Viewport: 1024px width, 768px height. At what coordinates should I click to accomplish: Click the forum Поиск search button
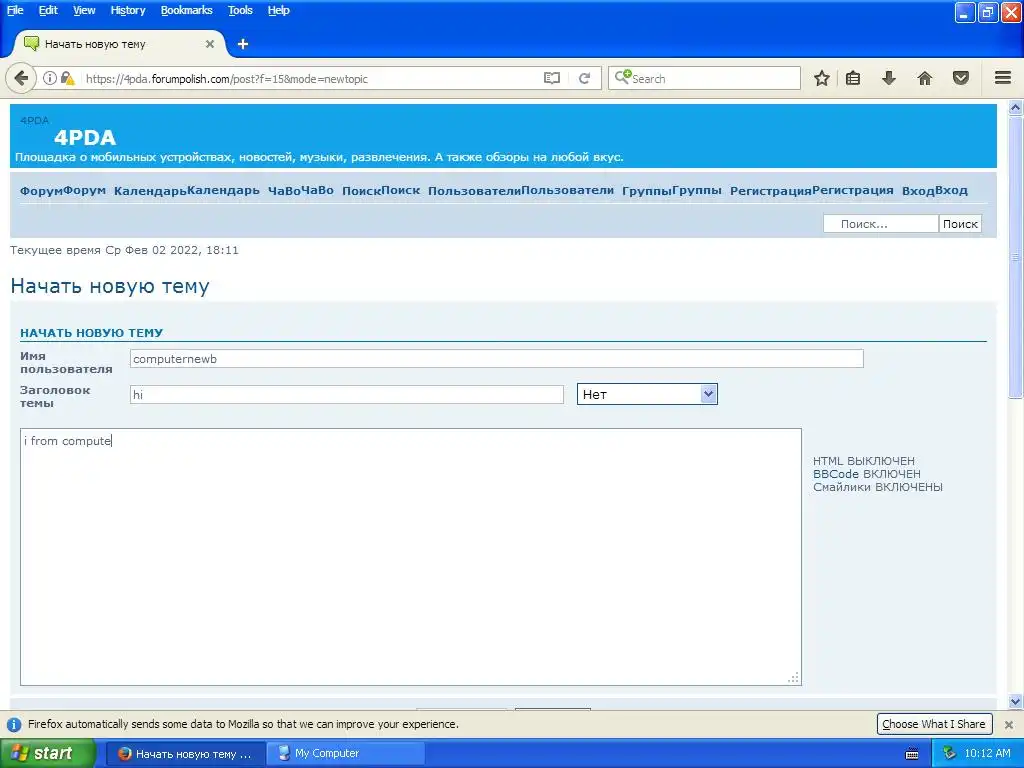[x=960, y=224]
